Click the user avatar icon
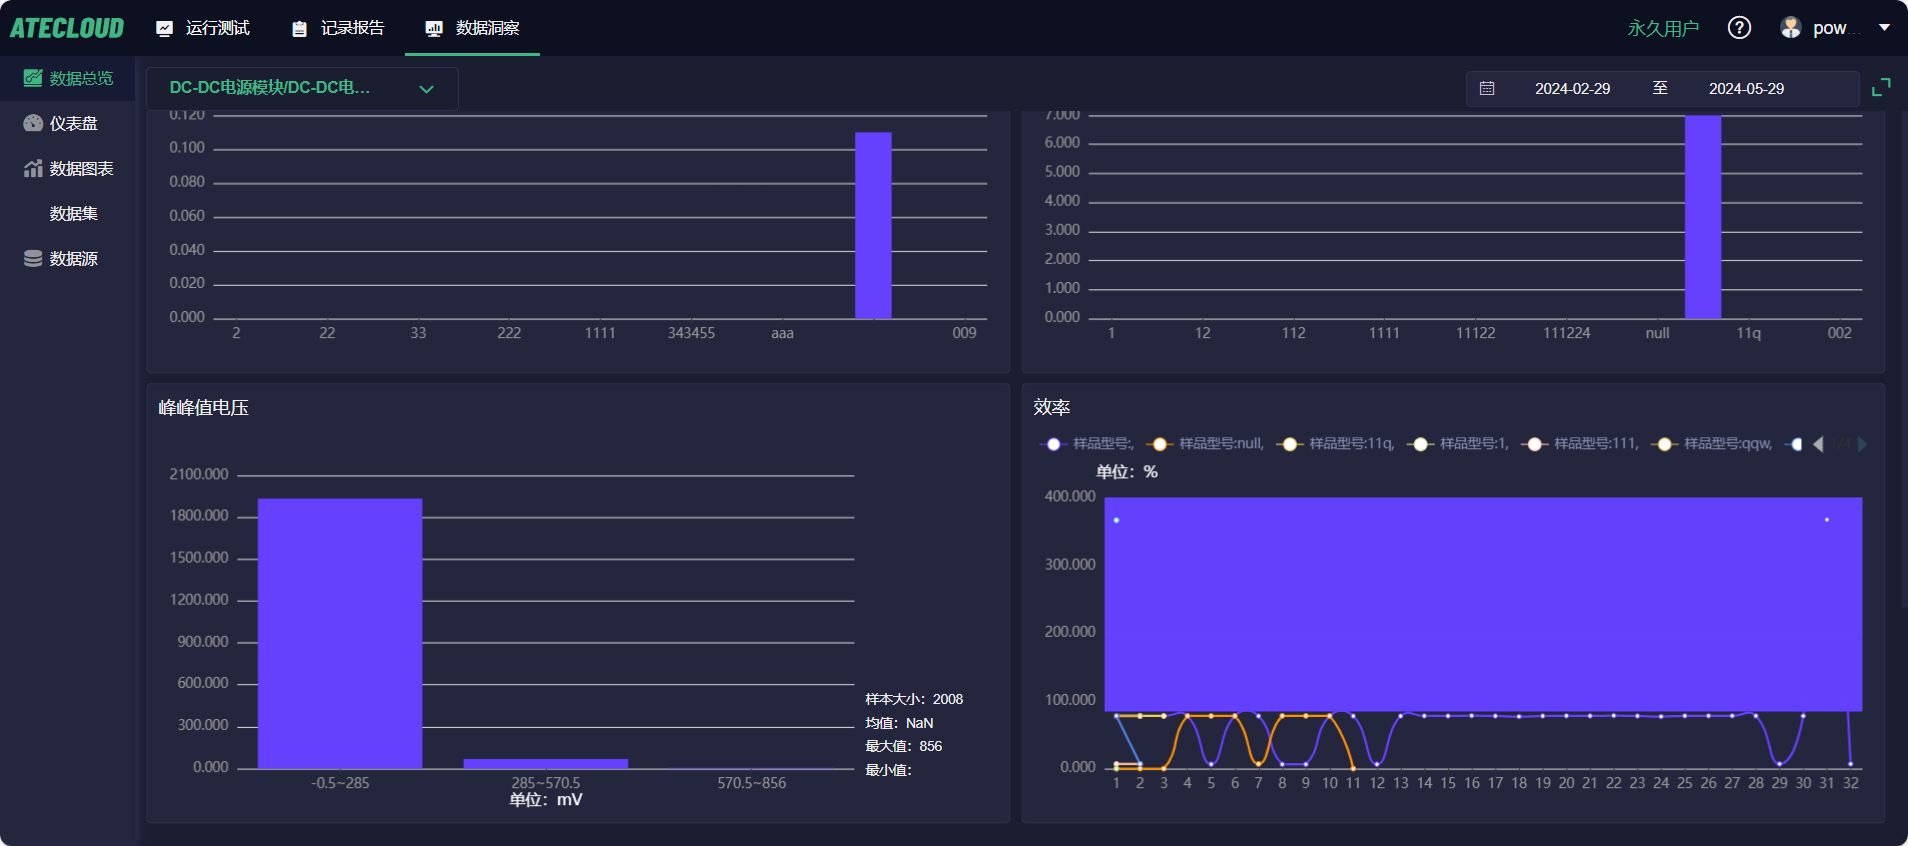The height and width of the screenshot is (846, 1908). pyautogui.click(x=1791, y=28)
